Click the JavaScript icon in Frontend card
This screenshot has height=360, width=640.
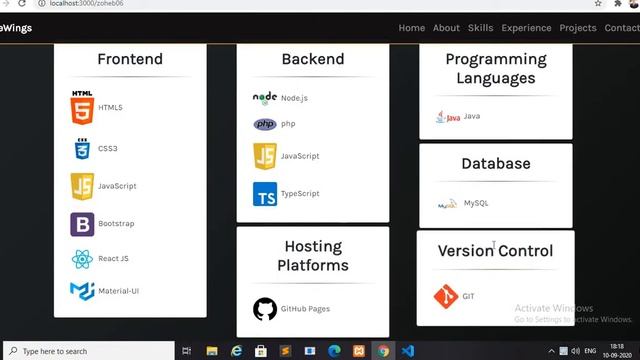[82, 186]
